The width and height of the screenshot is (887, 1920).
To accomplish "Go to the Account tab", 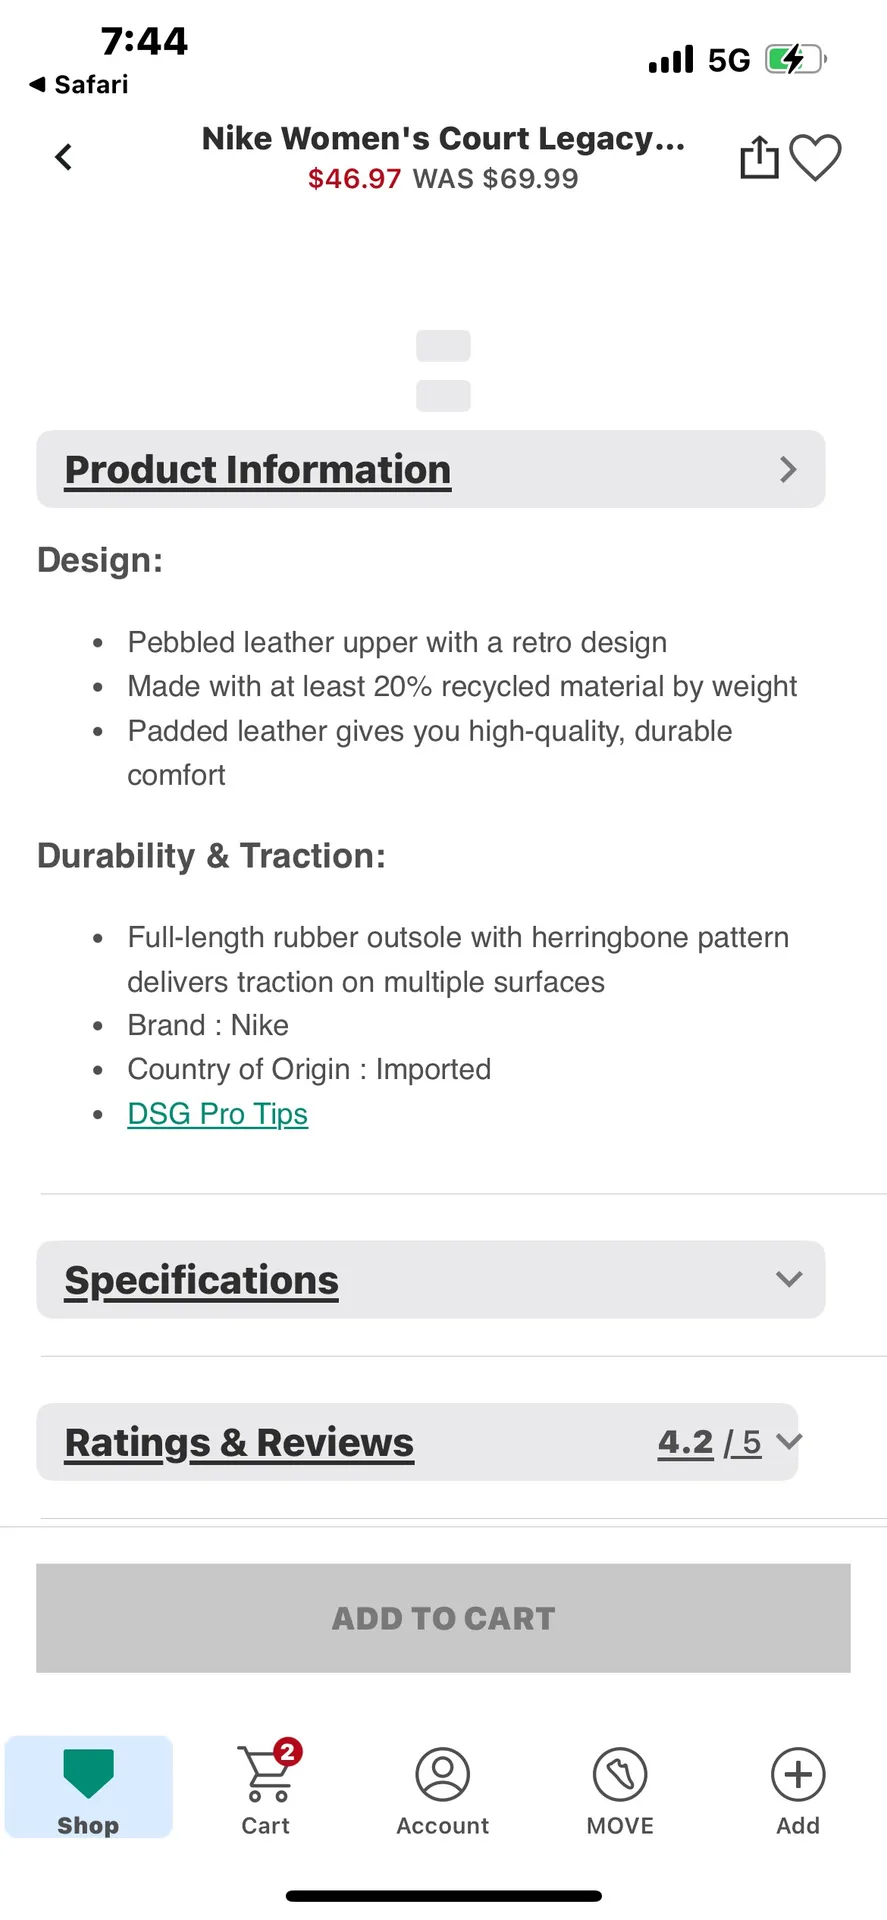I will coord(442,1787).
